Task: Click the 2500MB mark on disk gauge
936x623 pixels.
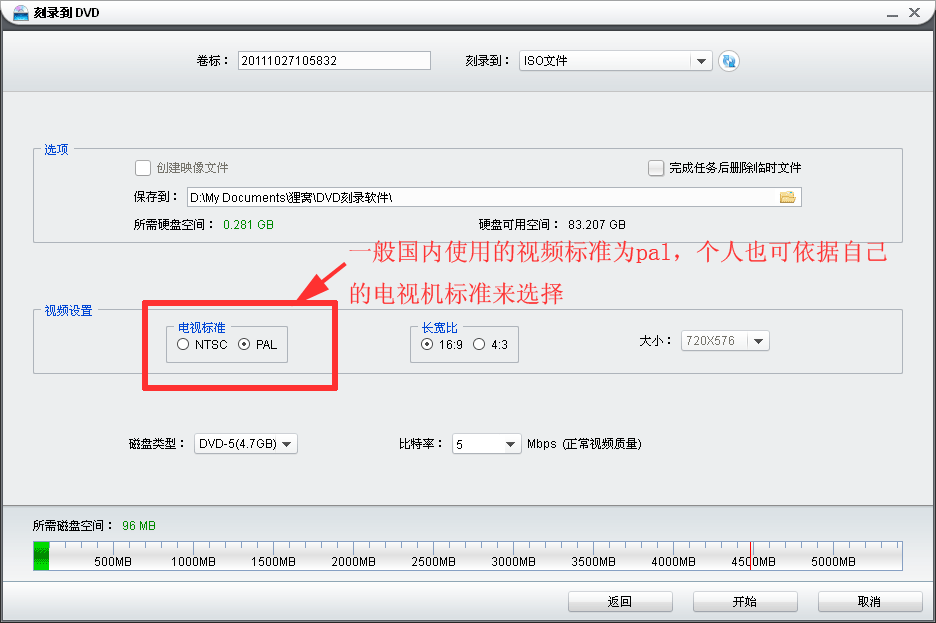Action: pos(433,562)
